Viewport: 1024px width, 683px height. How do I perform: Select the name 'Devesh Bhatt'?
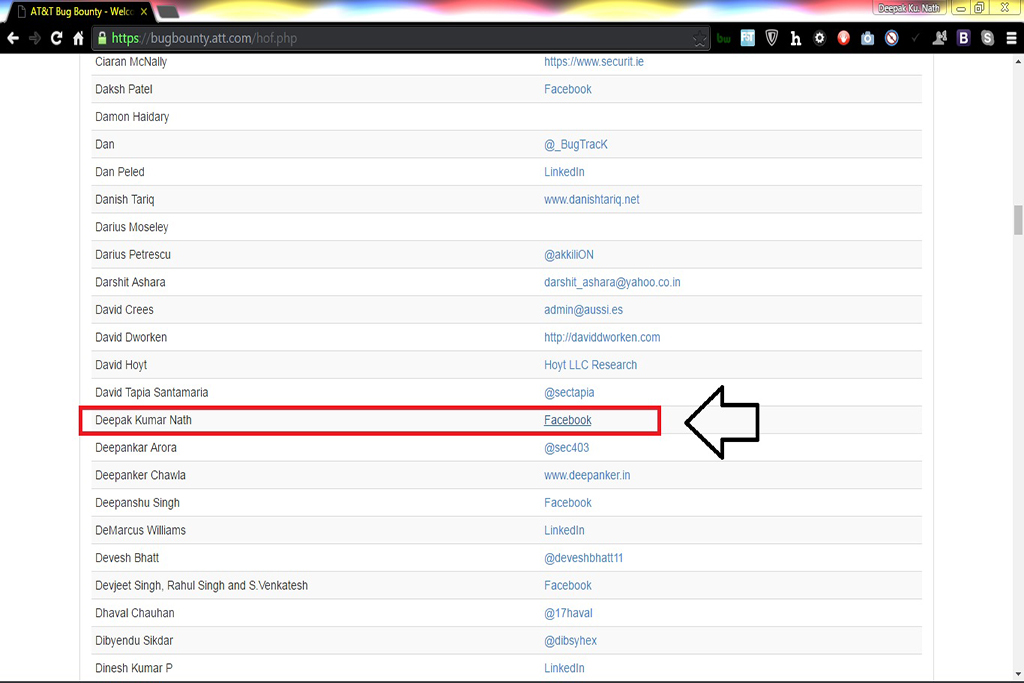[127, 558]
